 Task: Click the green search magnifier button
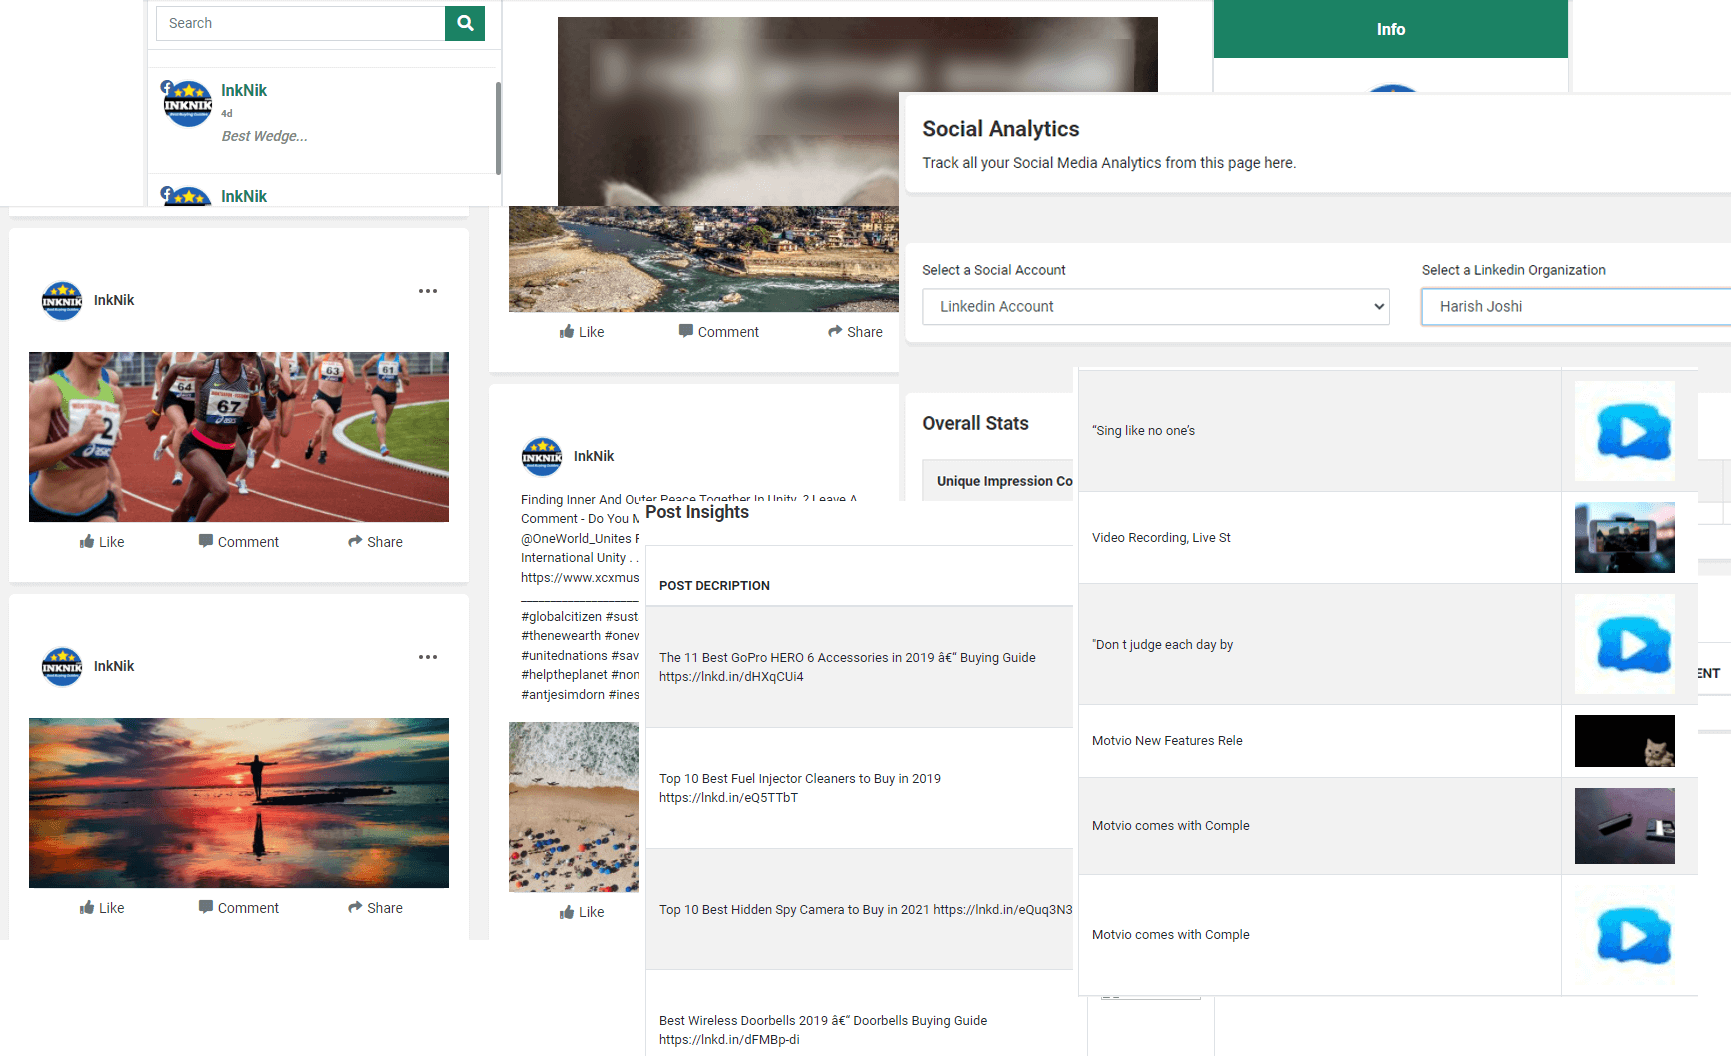click(465, 23)
